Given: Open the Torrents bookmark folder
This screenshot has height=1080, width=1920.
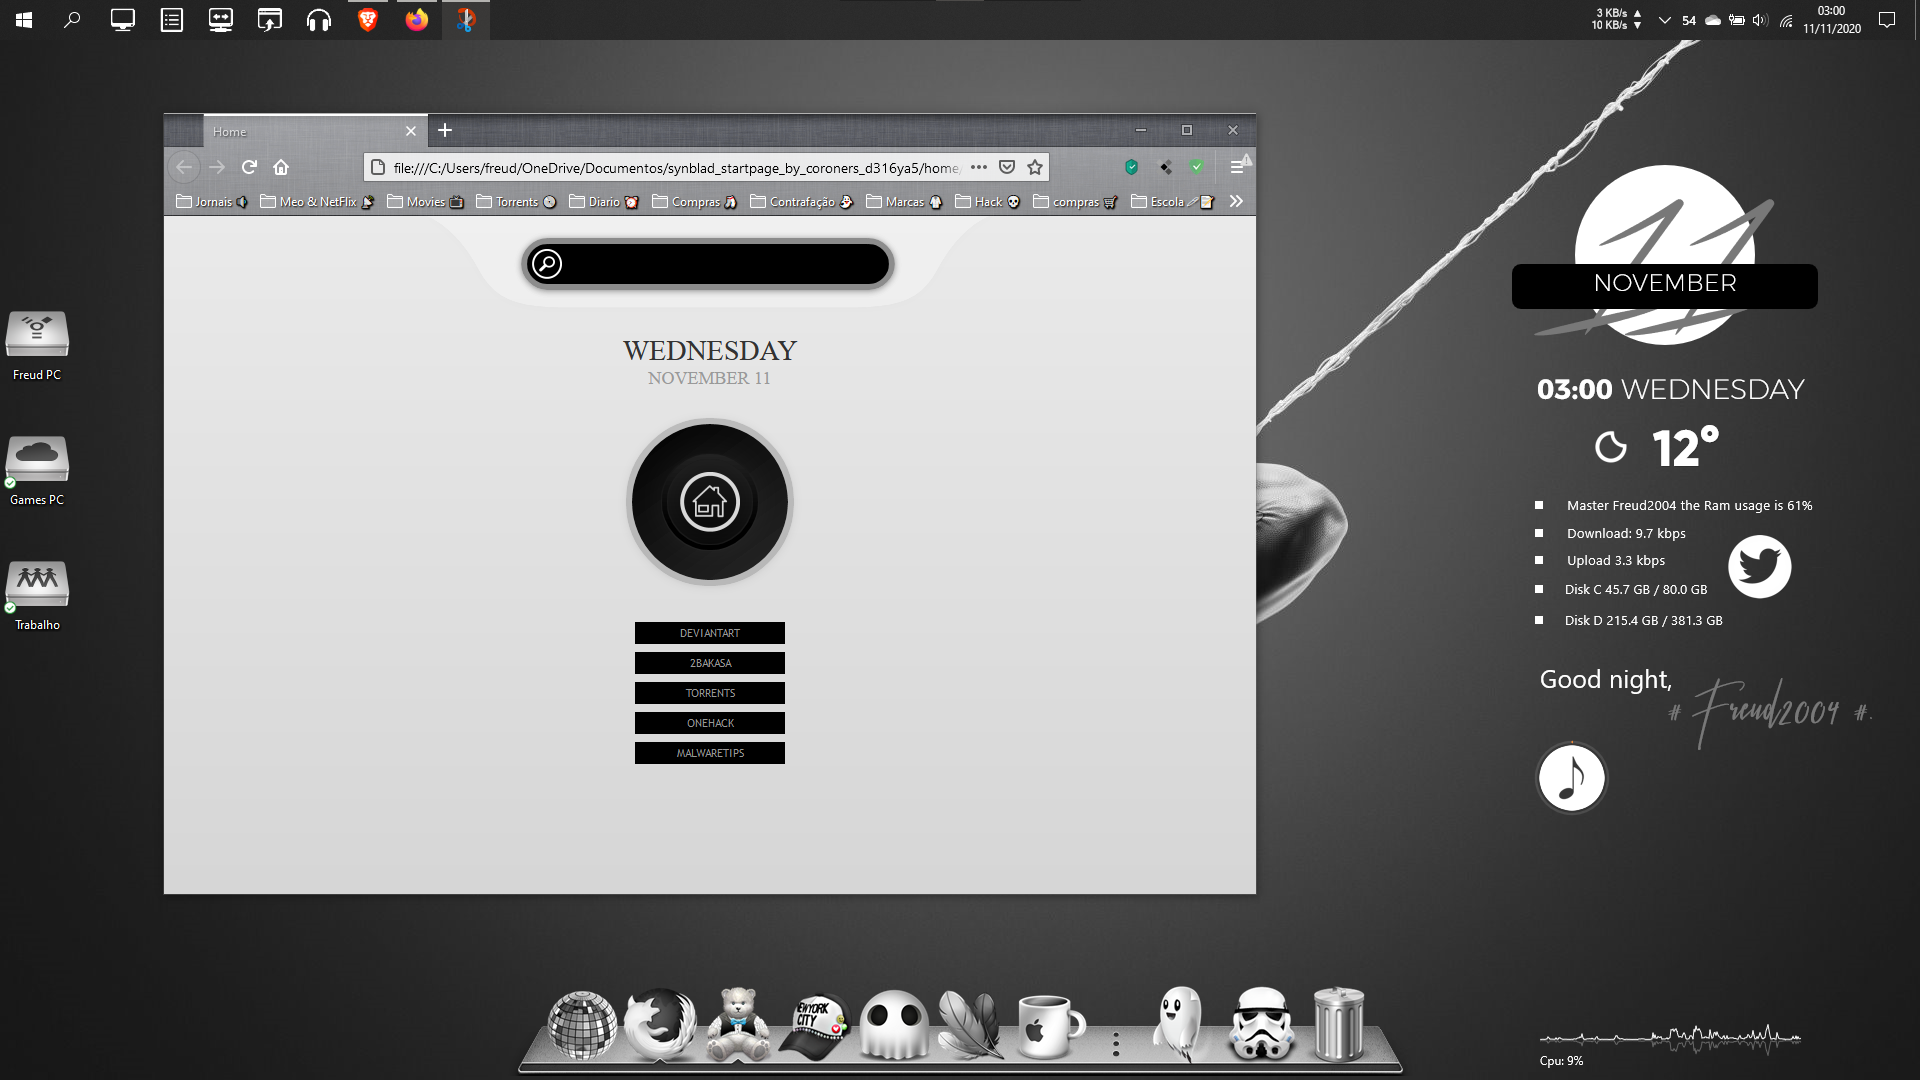Looking at the screenshot, I should pyautogui.click(x=516, y=201).
